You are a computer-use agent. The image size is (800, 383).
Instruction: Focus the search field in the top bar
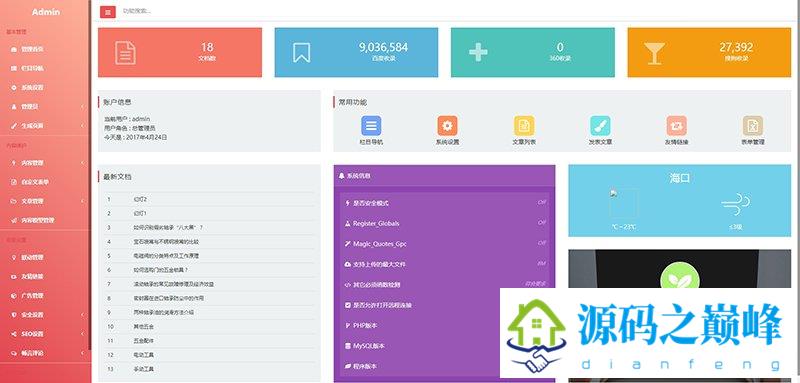(x=204, y=11)
